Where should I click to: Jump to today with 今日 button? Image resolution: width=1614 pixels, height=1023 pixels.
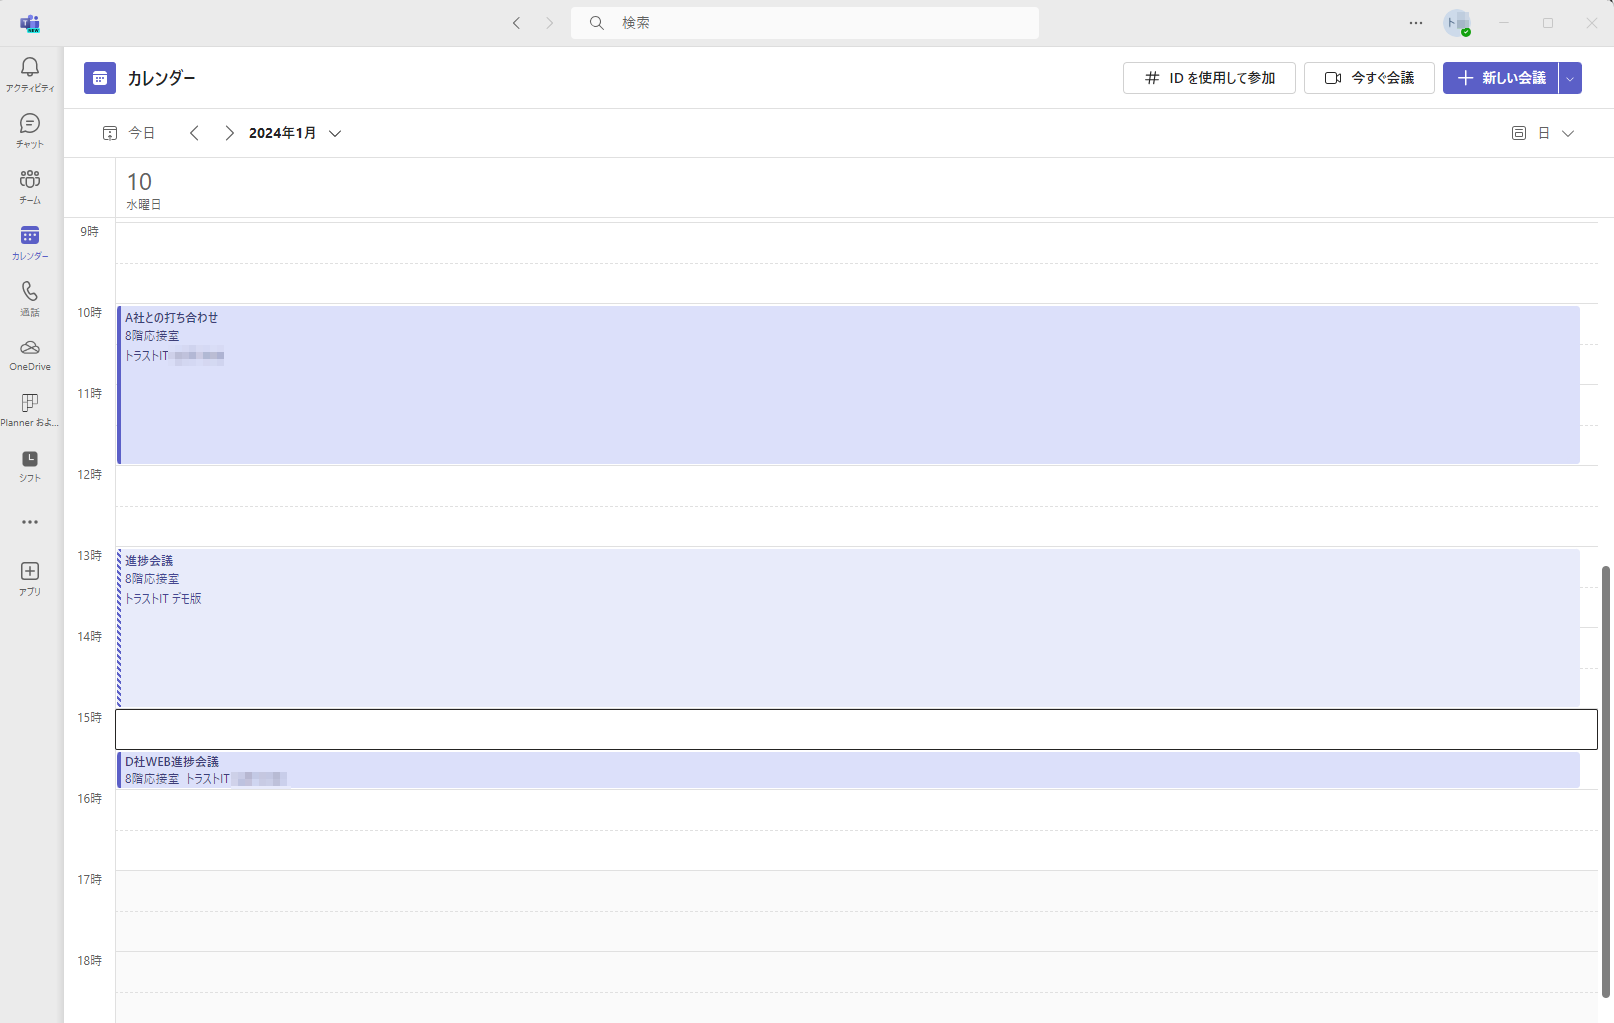click(x=129, y=133)
